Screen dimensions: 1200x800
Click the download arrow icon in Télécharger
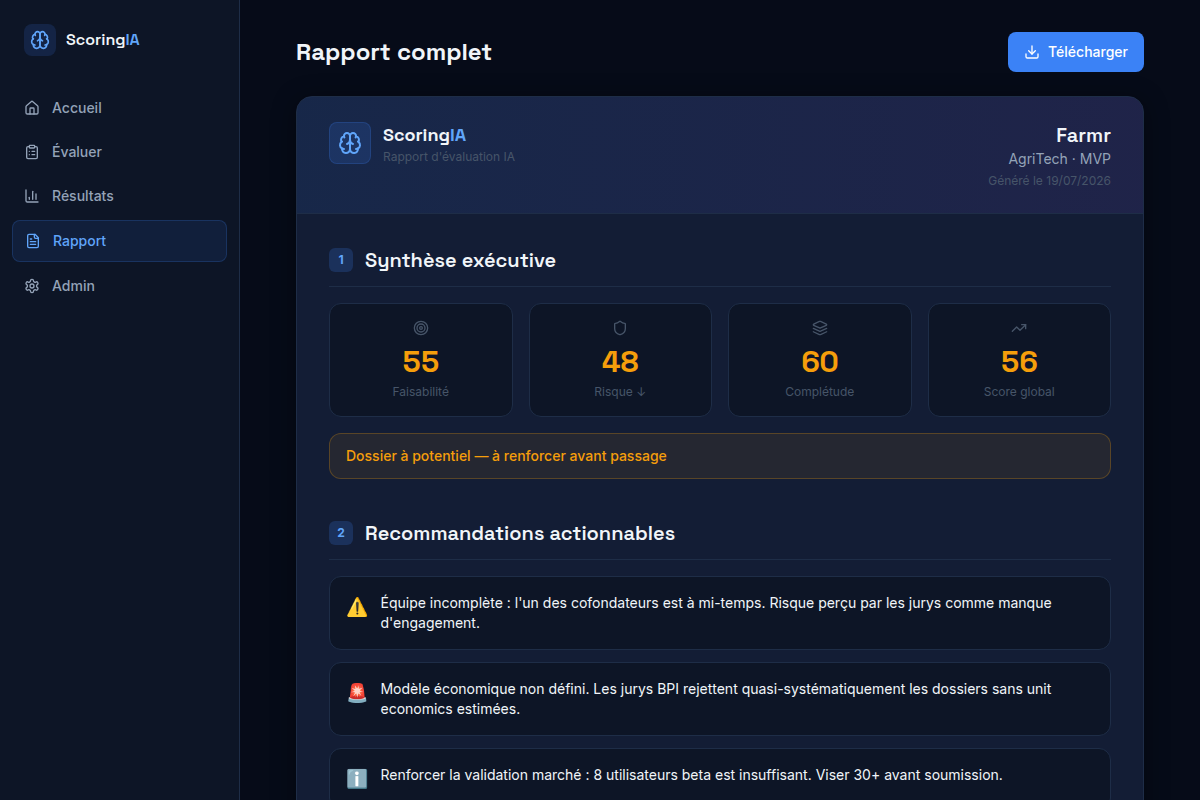coord(1032,52)
